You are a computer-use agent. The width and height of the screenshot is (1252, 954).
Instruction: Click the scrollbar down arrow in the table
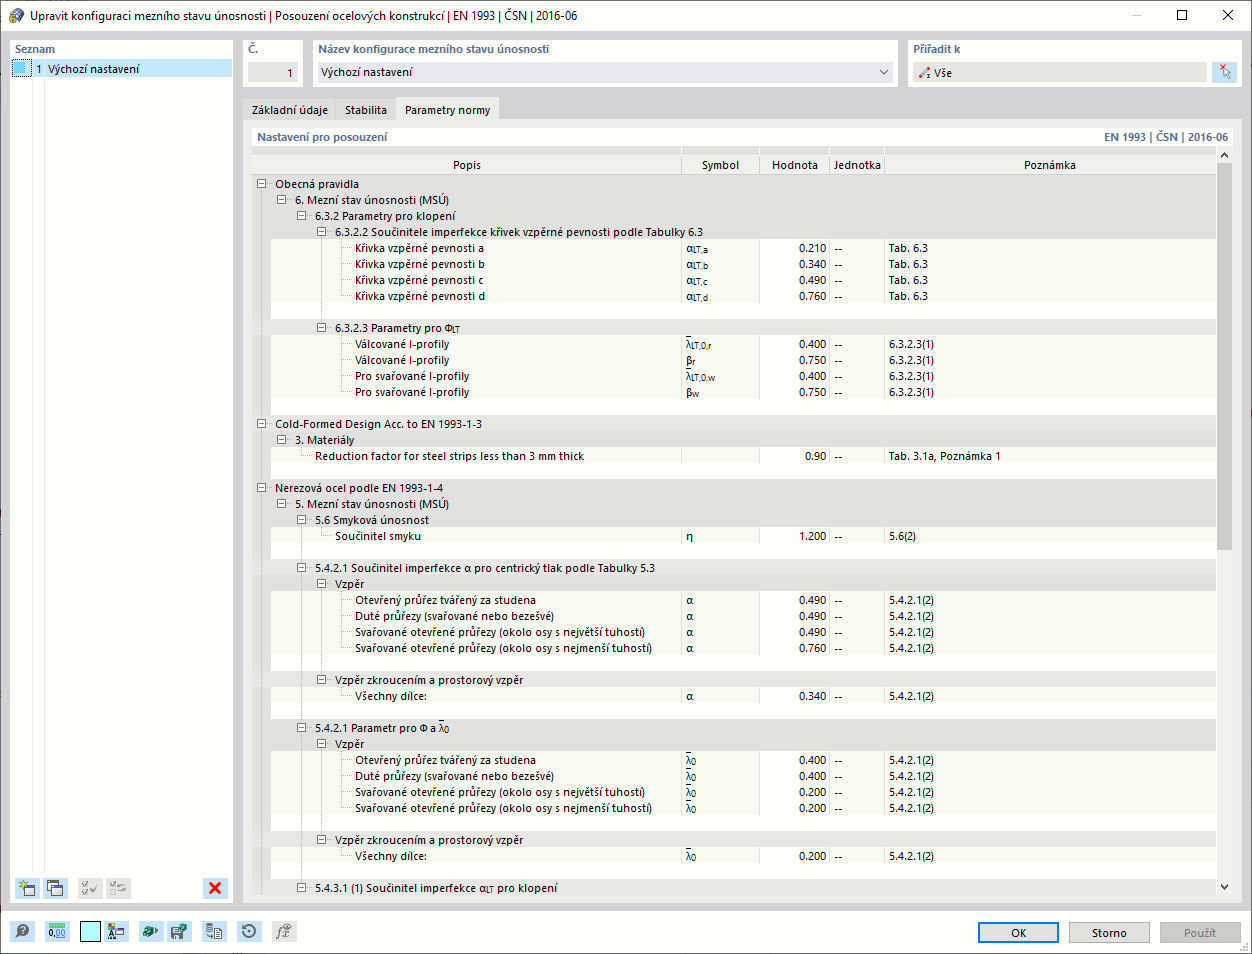point(1224,887)
